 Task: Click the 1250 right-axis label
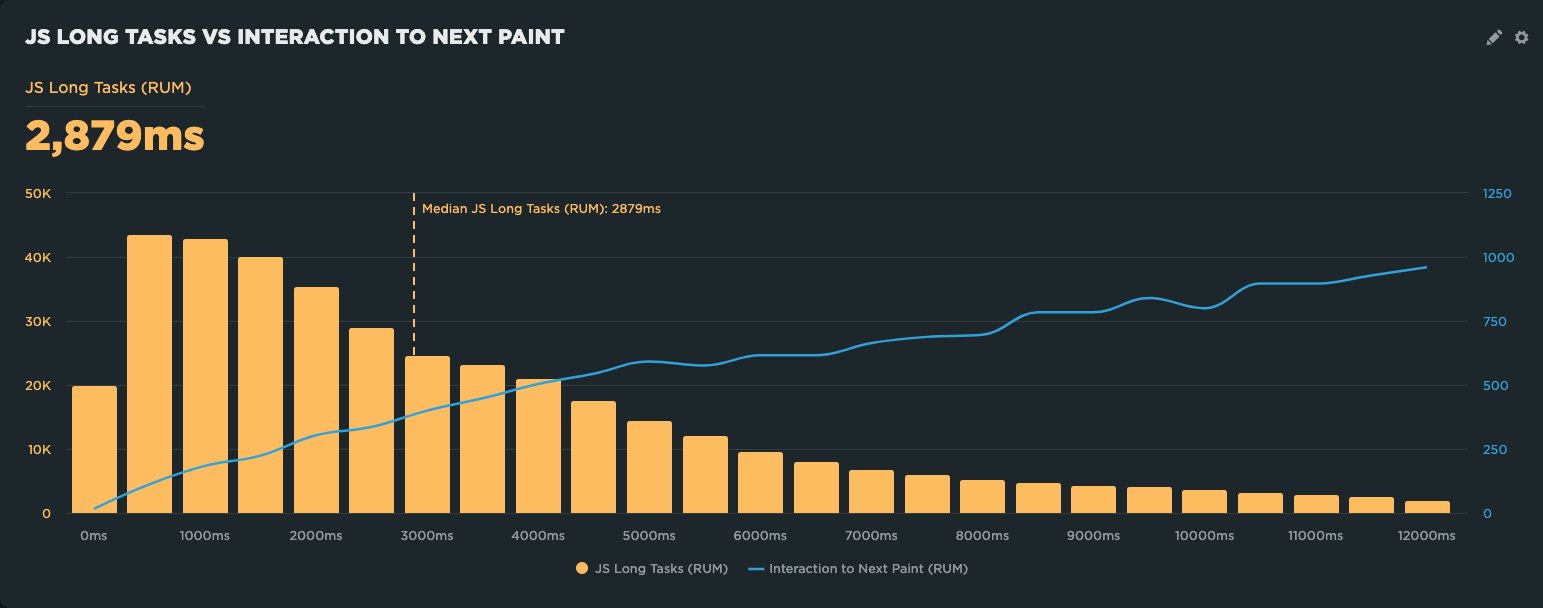(1497, 193)
